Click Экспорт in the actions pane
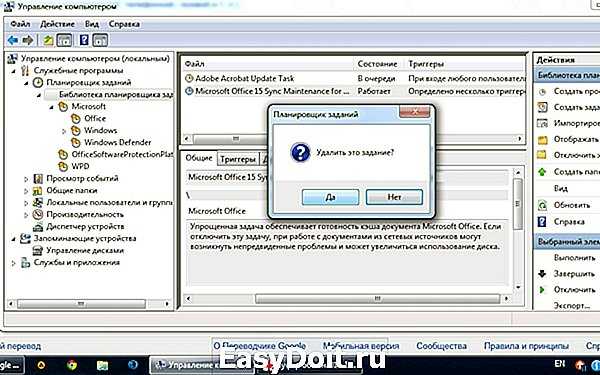This screenshot has width=600, height=375. (571, 306)
